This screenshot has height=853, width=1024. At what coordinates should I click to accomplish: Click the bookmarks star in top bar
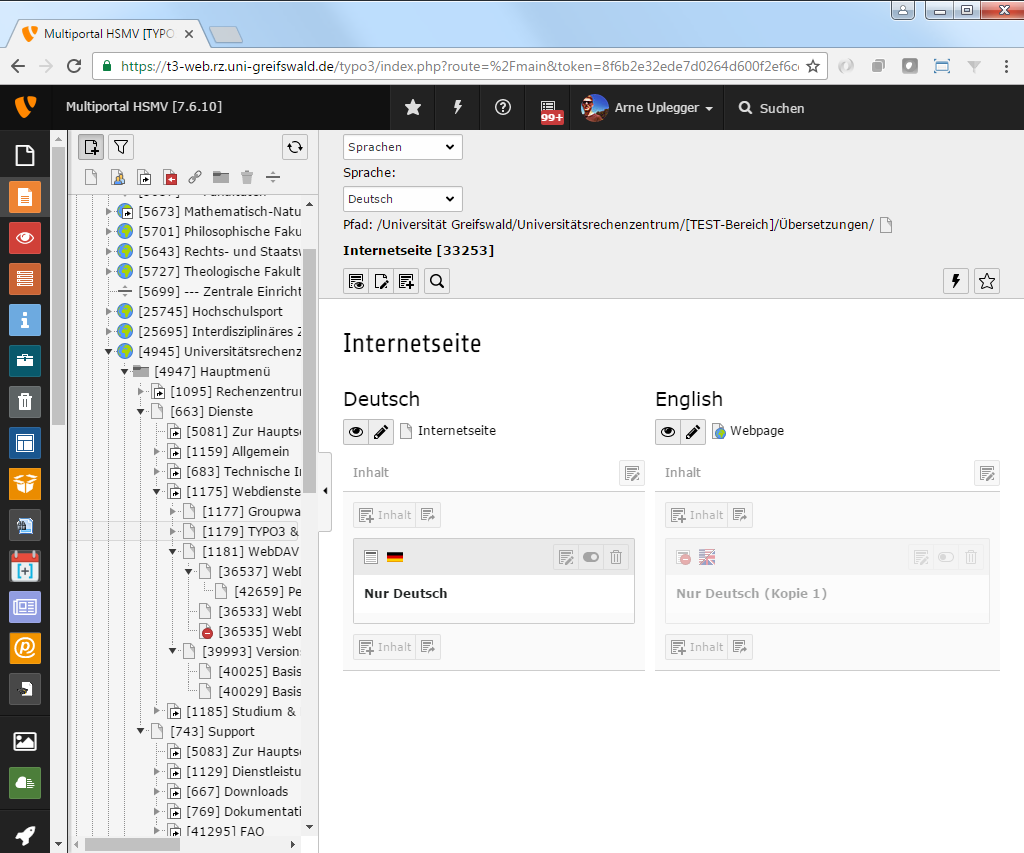pos(412,108)
